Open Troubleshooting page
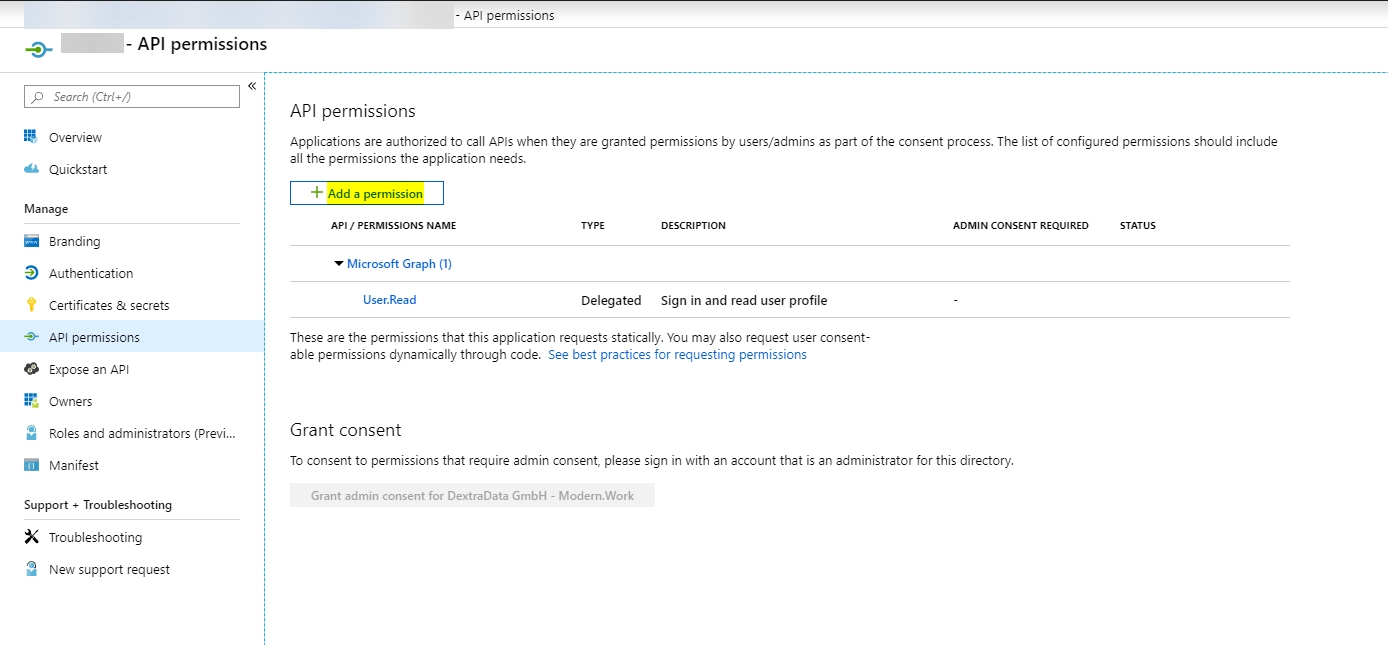The width and height of the screenshot is (1388, 645). click(96, 537)
